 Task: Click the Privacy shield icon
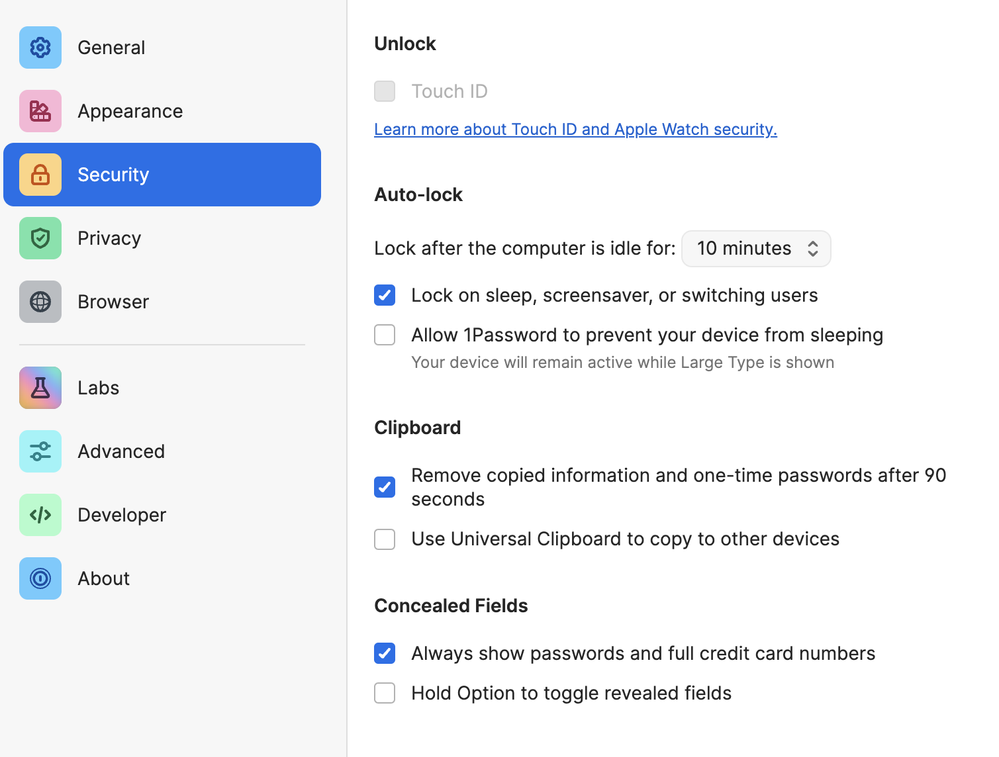tap(40, 238)
